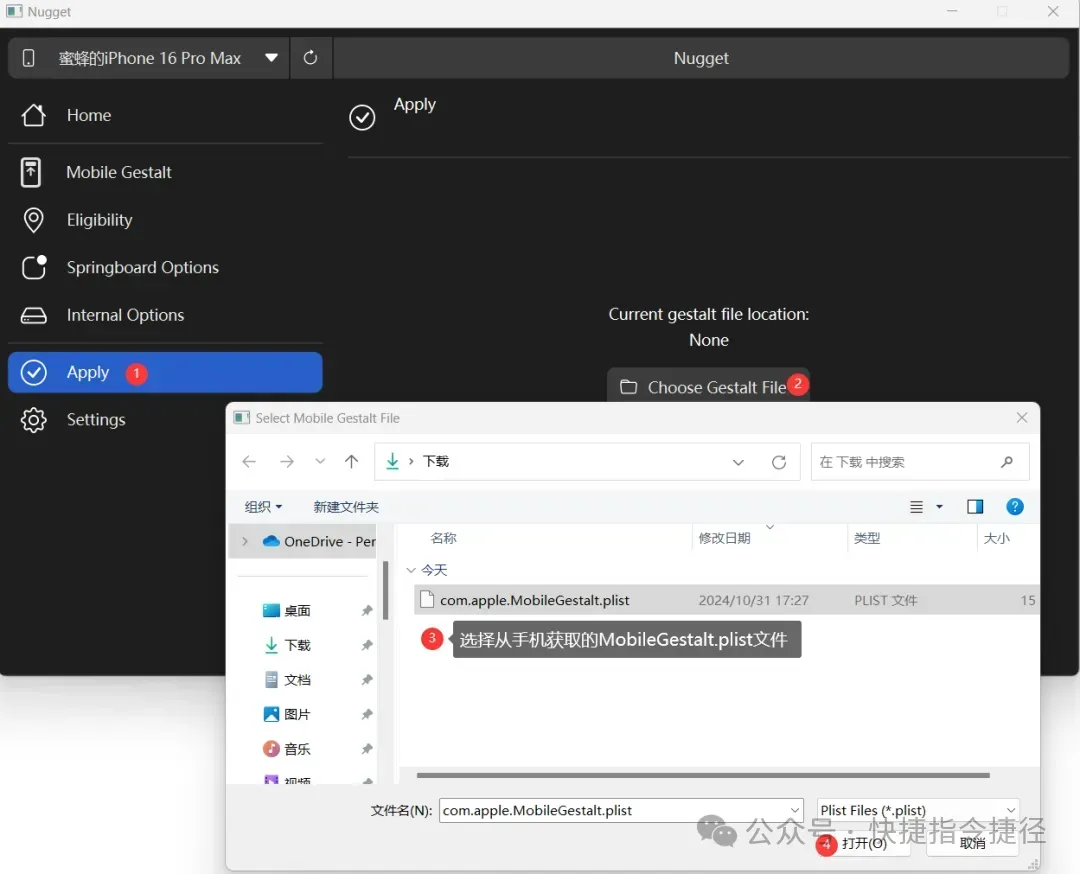Click the Apply checkmark icon in main panel
This screenshot has height=874, width=1080.
pyautogui.click(x=362, y=117)
